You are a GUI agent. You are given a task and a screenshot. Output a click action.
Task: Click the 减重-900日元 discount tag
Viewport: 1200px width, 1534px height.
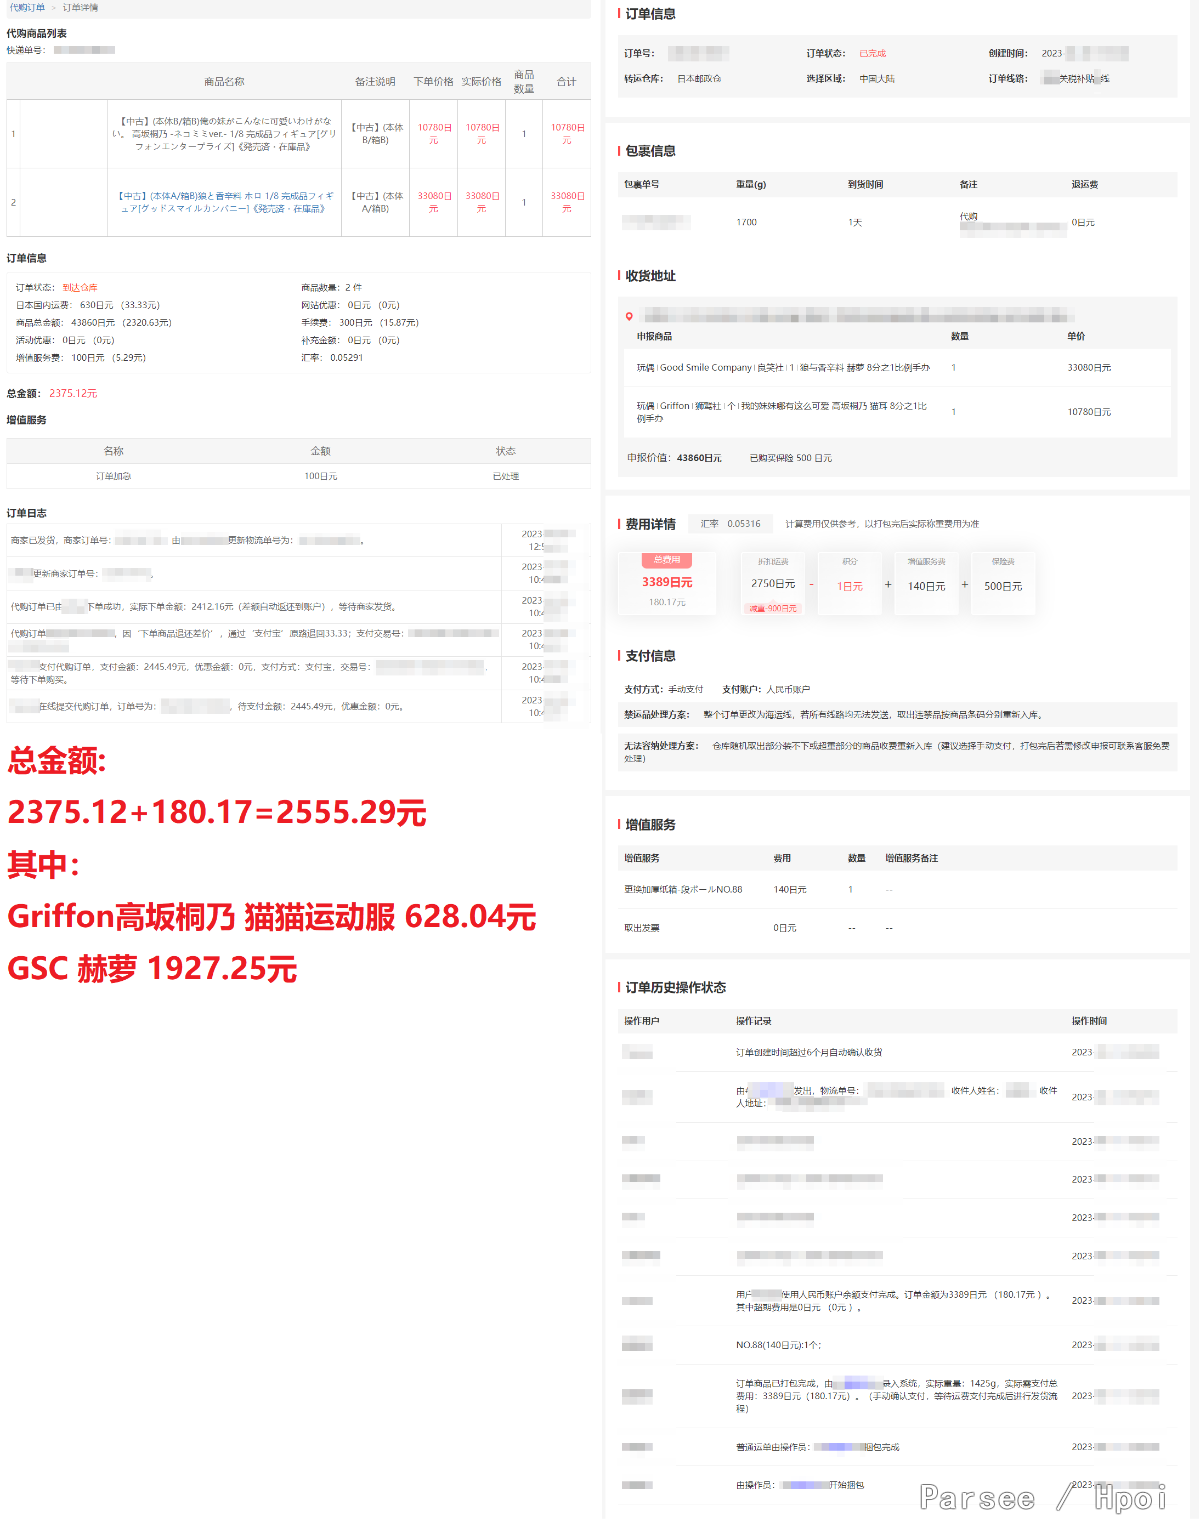coord(773,608)
